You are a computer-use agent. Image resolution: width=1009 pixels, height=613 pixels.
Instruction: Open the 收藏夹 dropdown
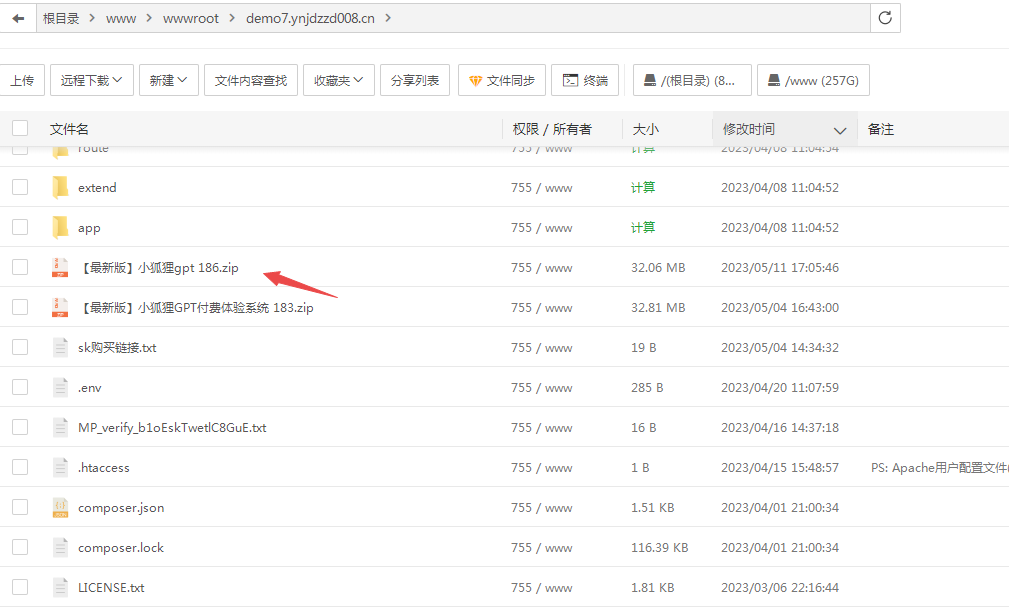(x=339, y=81)
